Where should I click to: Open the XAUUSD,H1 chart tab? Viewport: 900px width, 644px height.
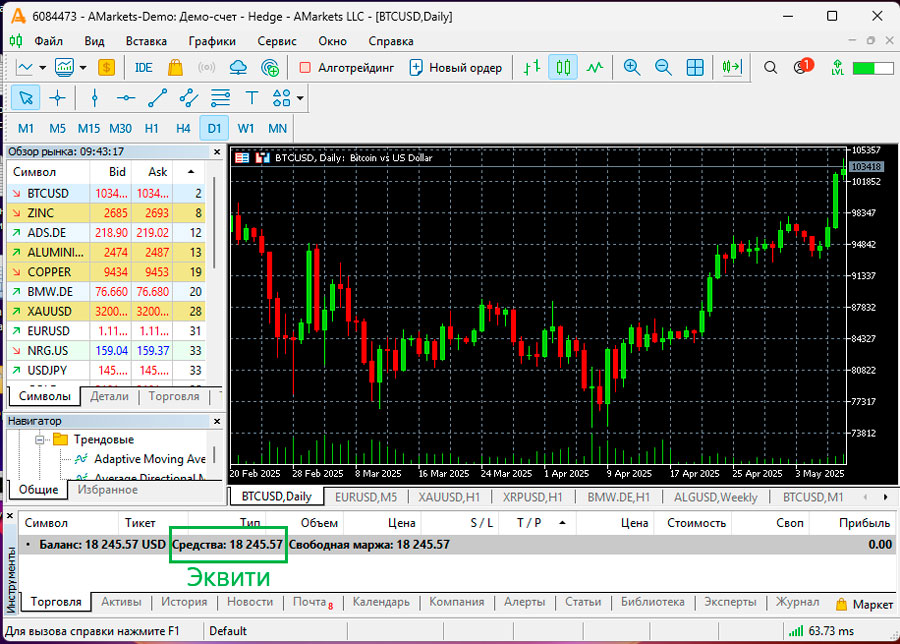449,497
